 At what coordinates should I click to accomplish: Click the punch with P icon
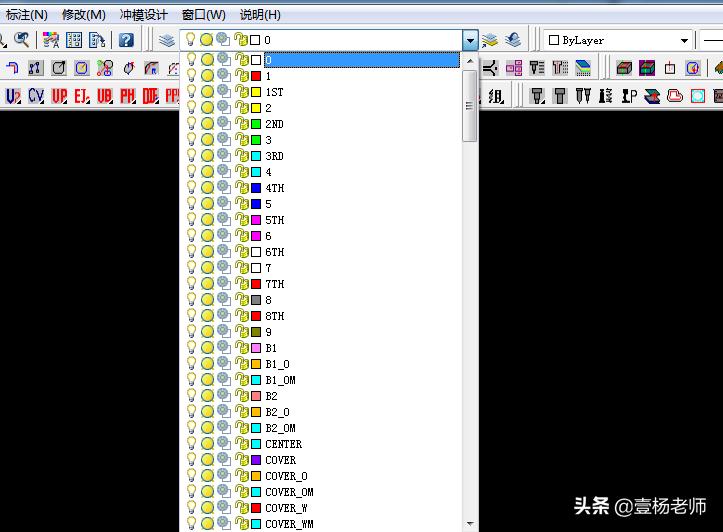(629, 96)
